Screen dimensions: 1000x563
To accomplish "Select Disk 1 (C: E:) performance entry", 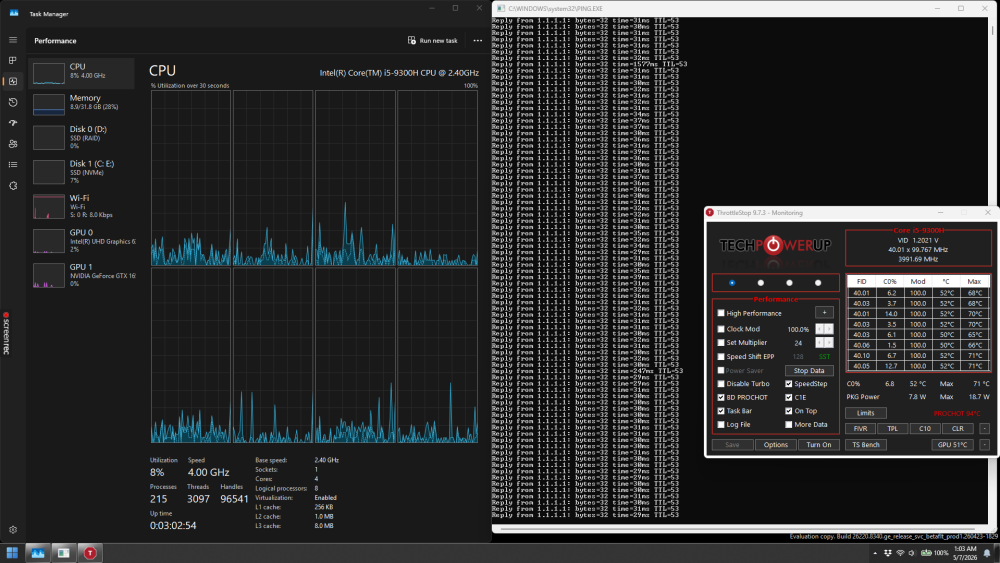I will click(x=82, y=172).
